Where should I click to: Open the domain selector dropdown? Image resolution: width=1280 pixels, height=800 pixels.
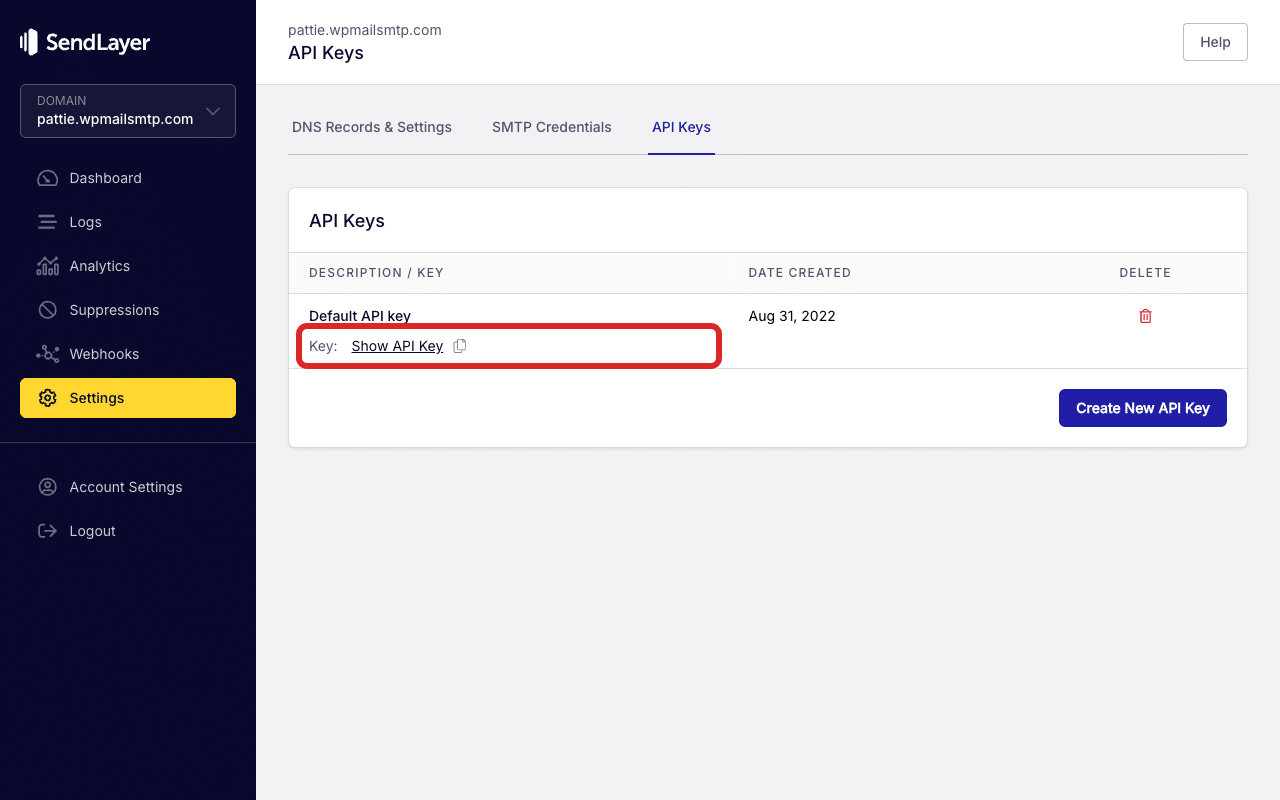click(128, 111)
